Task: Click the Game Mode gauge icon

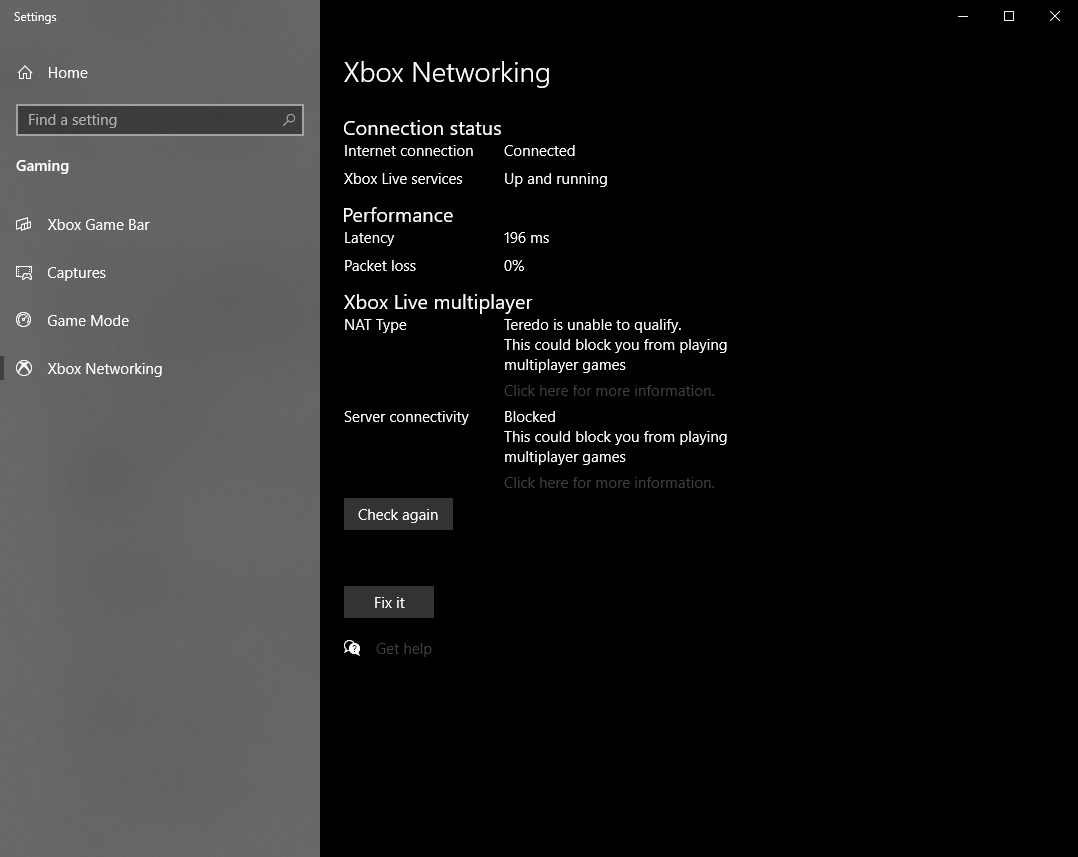Action: 25,321
